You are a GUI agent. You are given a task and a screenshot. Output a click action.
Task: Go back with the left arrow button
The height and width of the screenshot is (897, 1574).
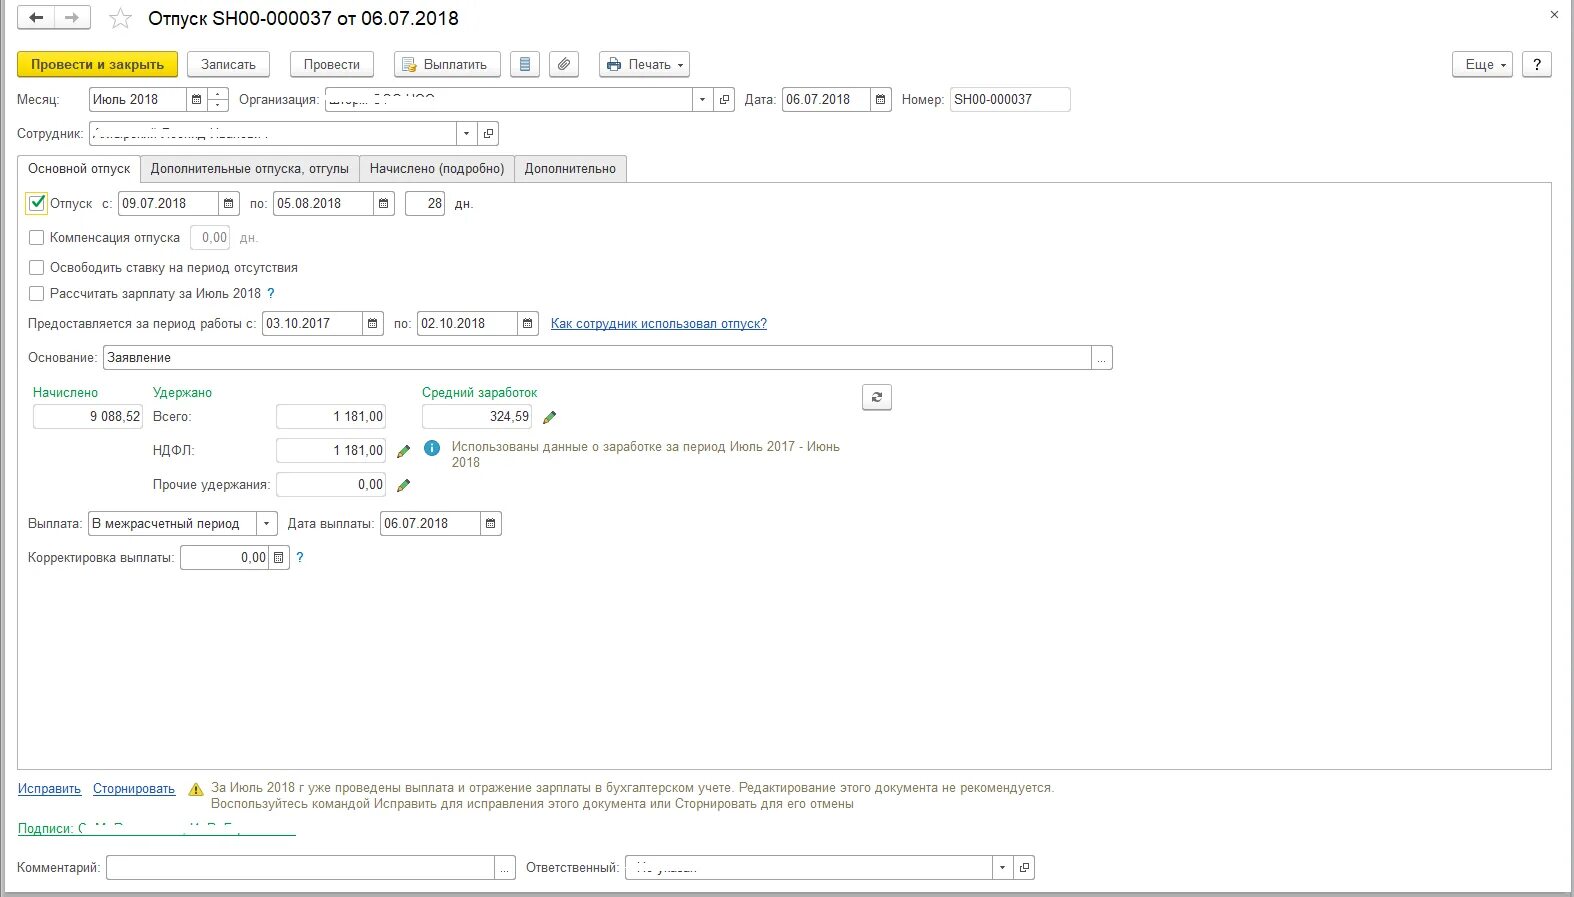tap(36, 18)
